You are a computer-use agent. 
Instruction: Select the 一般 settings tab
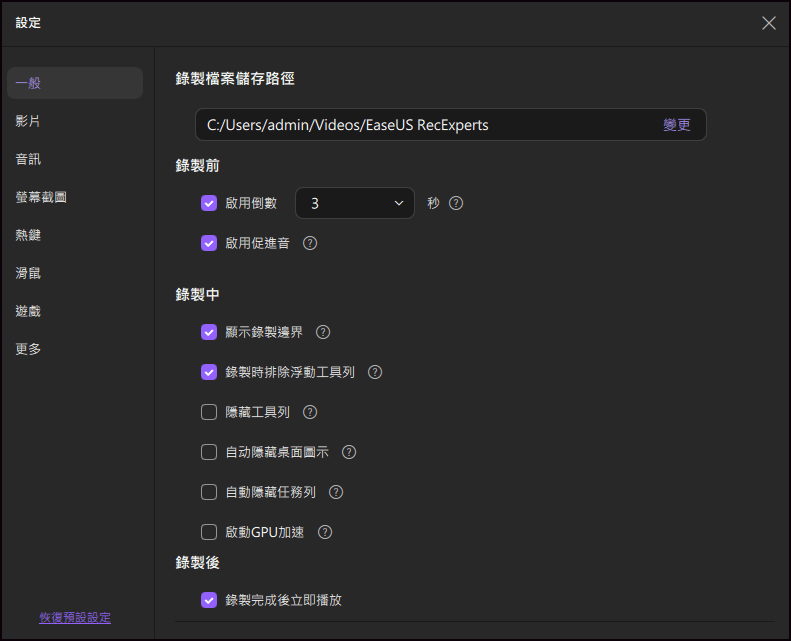click(x=75, y=83)
